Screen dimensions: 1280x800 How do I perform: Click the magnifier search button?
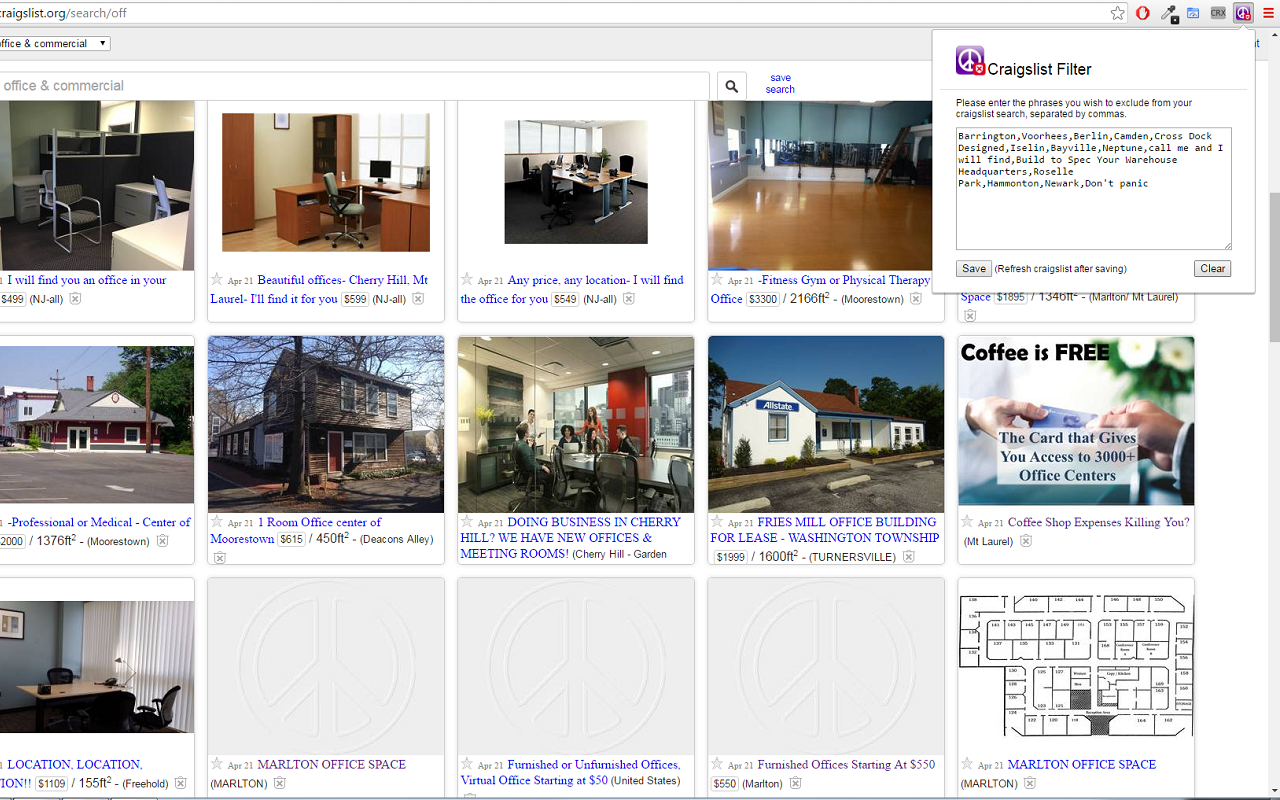(x=732, y=87)
